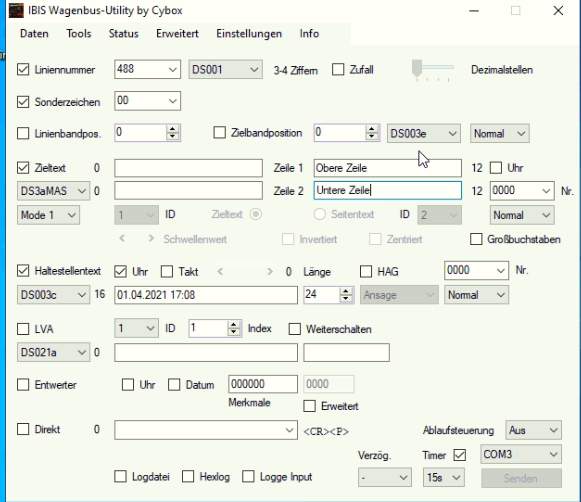Click the first empty Zieltext input field
The height and width of the screenshot is (502, 581).
(188, 168)
